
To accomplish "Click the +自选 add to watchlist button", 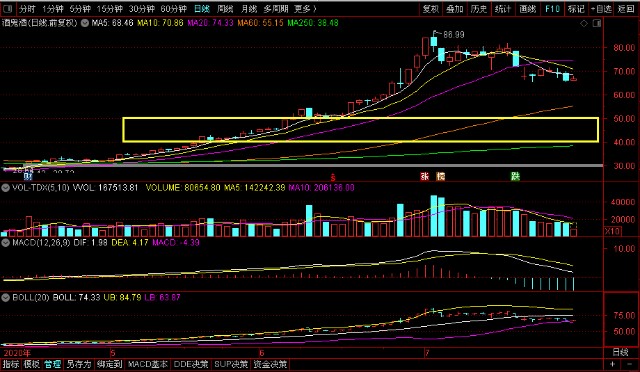I will [x=601, y=9].
